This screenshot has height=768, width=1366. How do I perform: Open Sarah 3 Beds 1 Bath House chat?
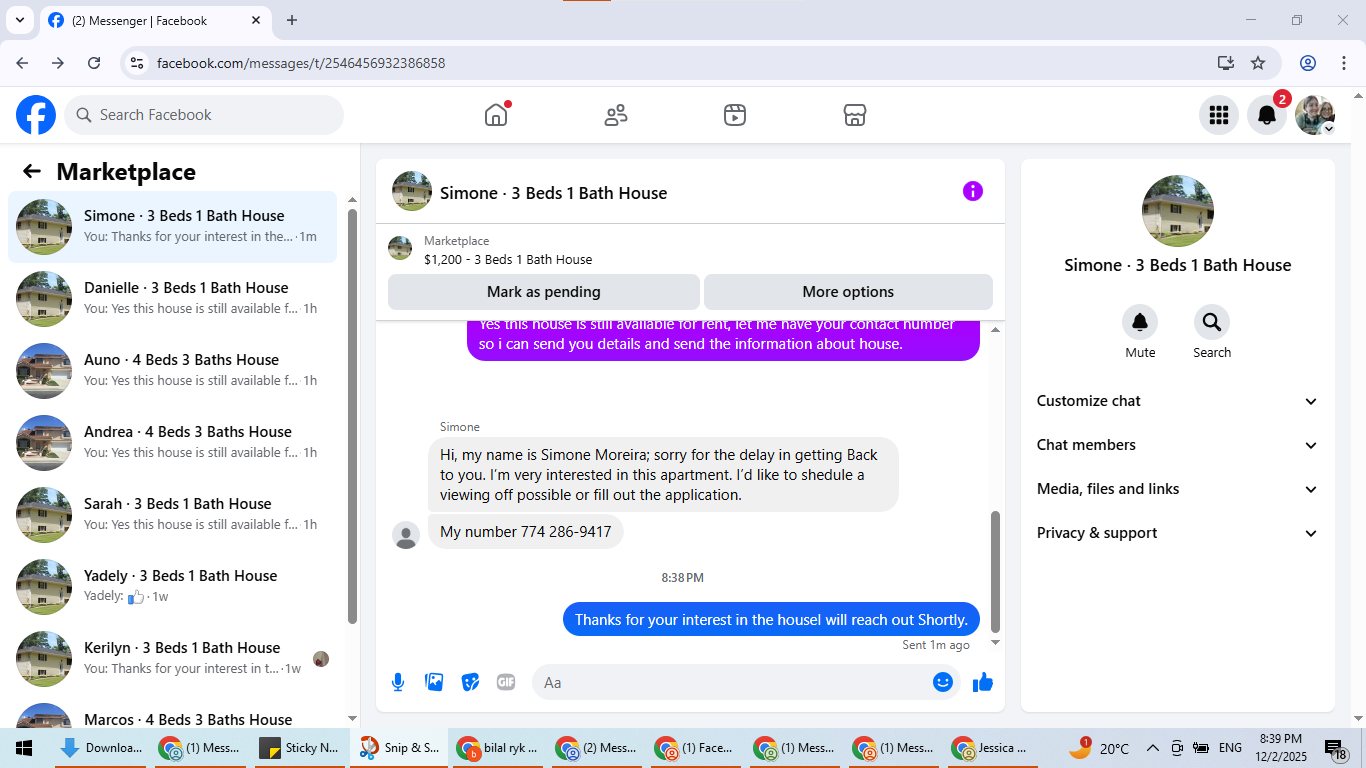[172, 515]
